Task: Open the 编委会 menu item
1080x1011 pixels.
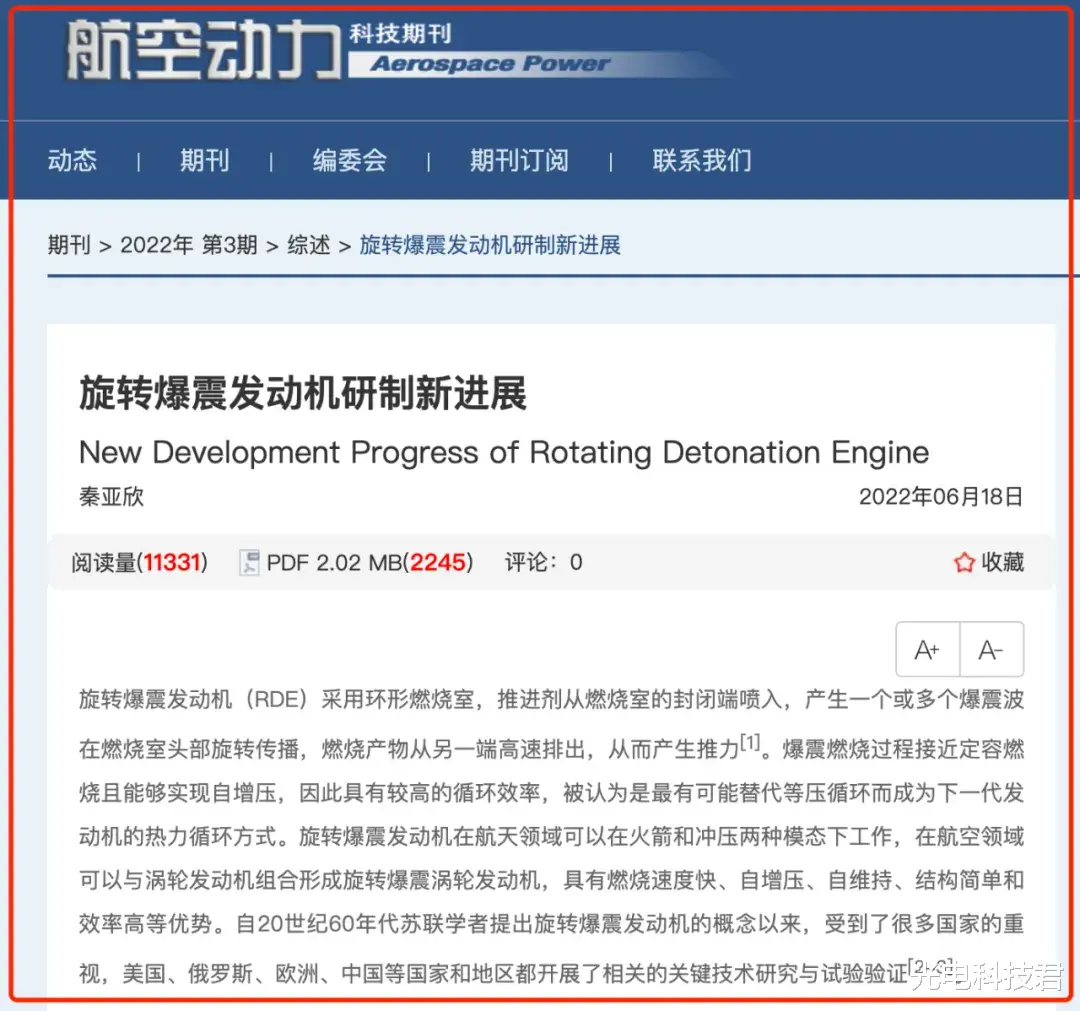Action: pyautogui.click(x=350, y=160)
